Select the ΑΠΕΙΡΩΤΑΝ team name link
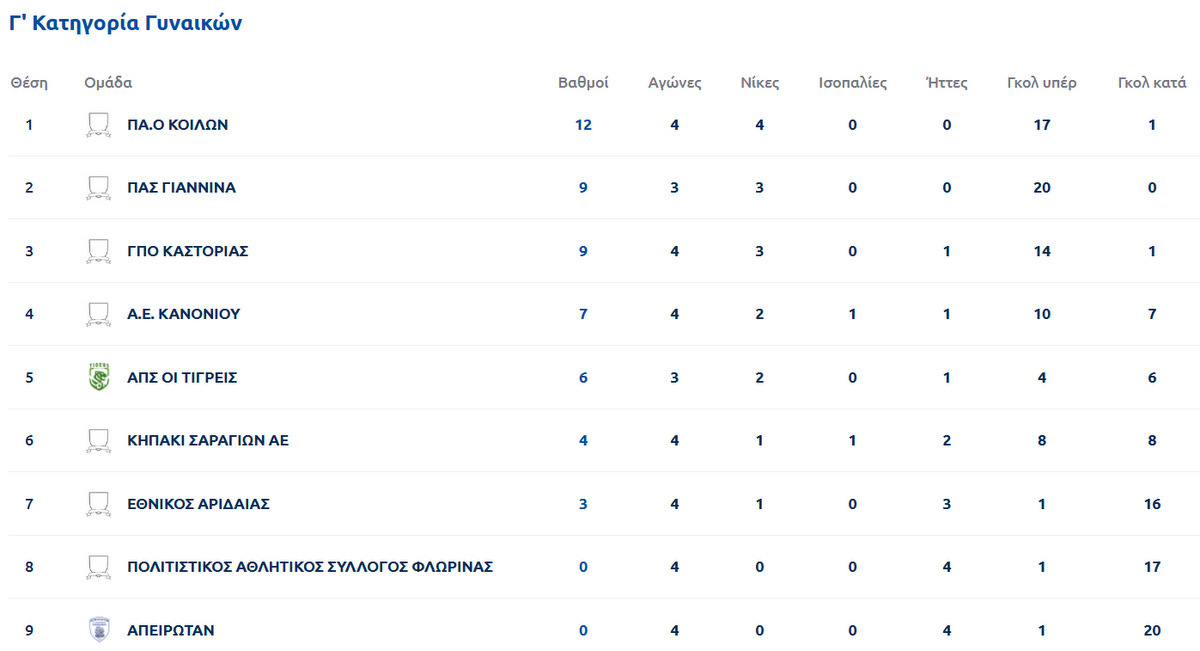Viewport: 1200px width, 651px height. coord(171,631)
